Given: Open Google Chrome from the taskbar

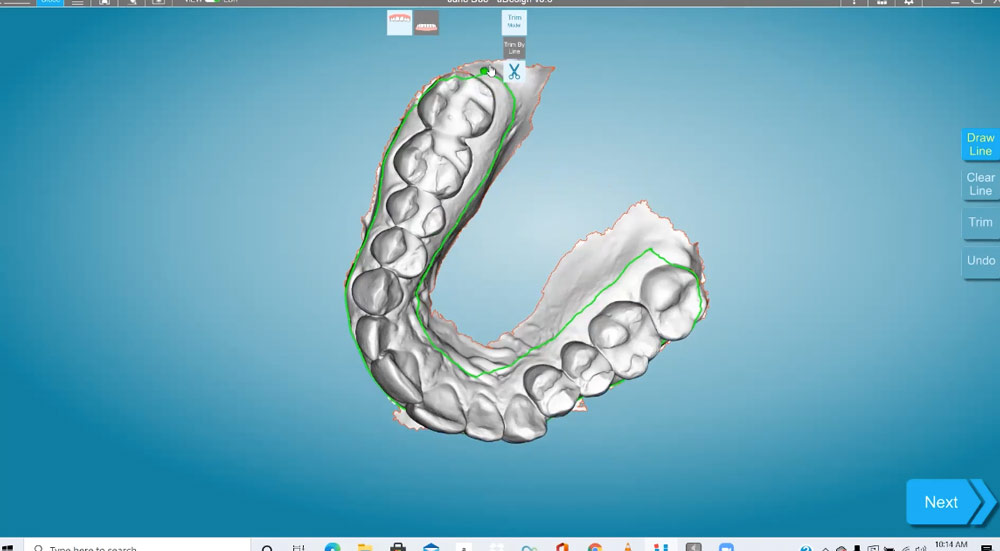Looking at the screenshot, I should click(595, 547).
